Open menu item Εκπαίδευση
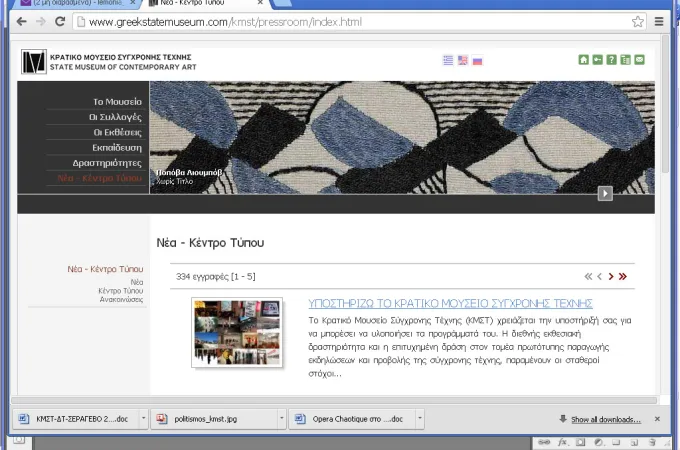The height and width of the screenshot is (450, 680). [x=117, y=148]
